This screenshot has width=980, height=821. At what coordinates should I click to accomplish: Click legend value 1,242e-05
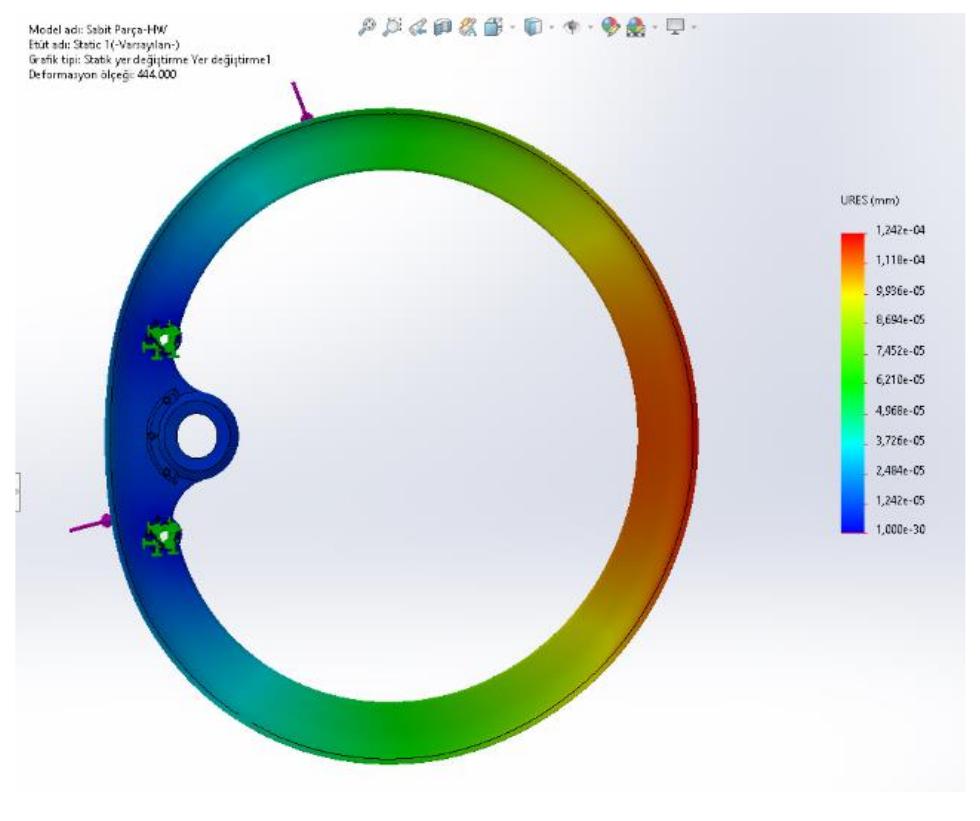tap(900, 500)
